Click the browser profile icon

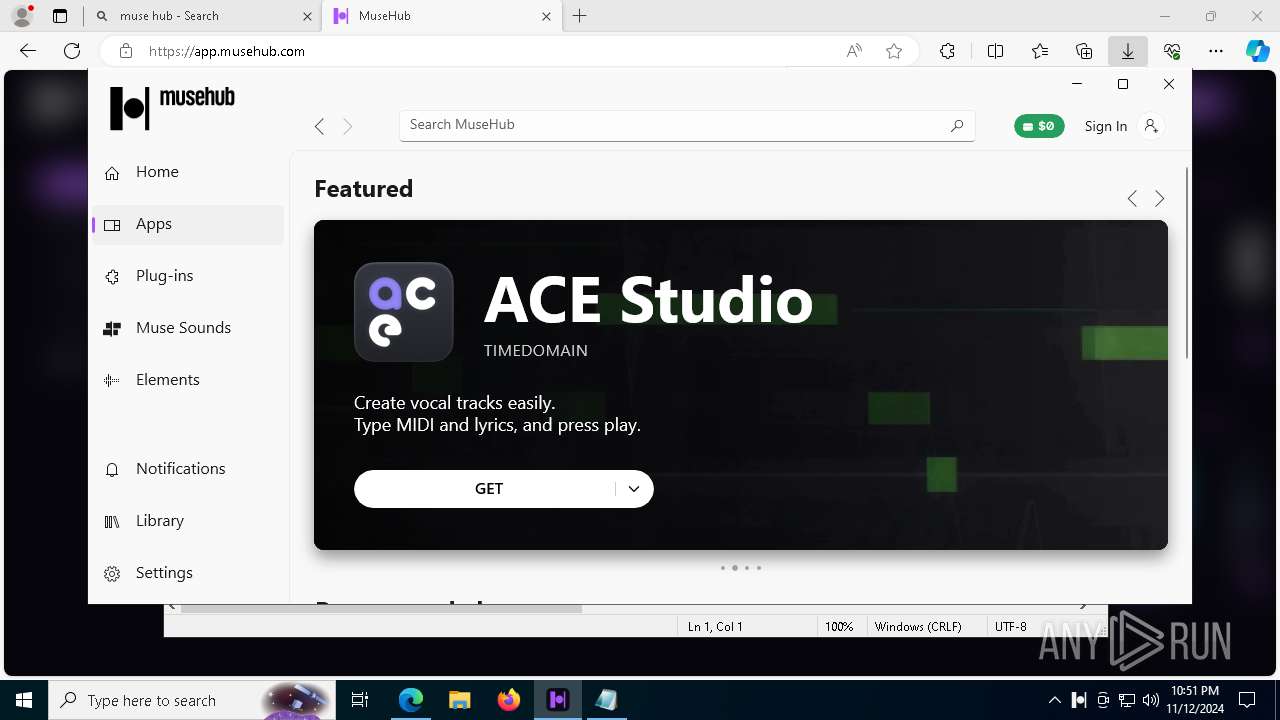click(x=22, y=16)
